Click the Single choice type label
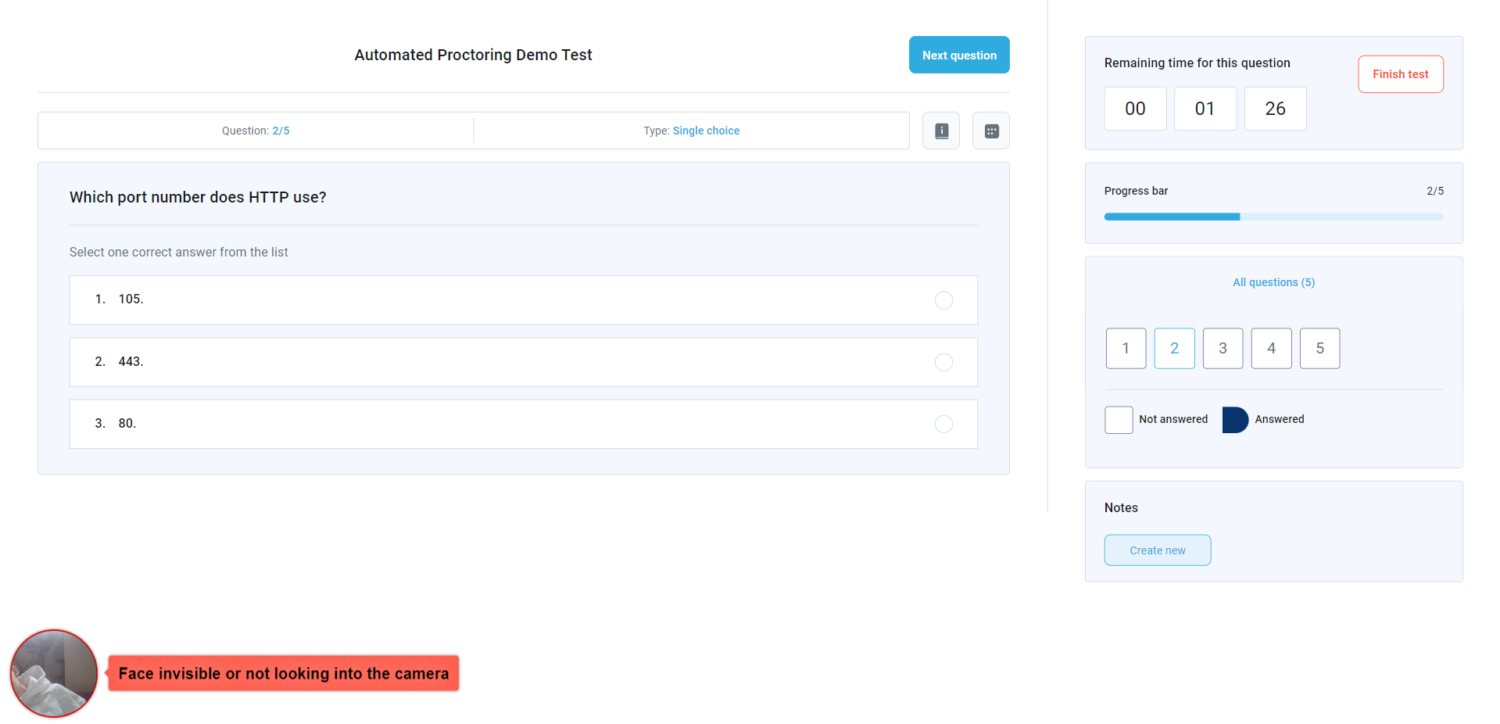This screenshot has height=724, width=1500. (706, 131)
